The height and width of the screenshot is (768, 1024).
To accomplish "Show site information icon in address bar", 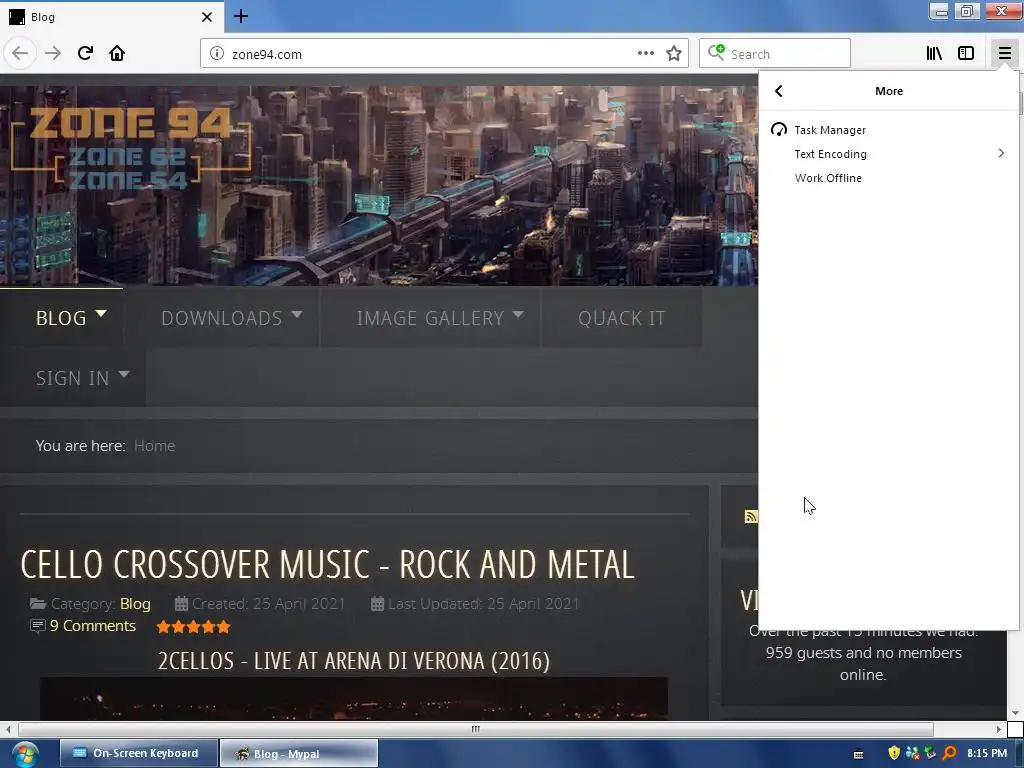I will tap(217, 54).
